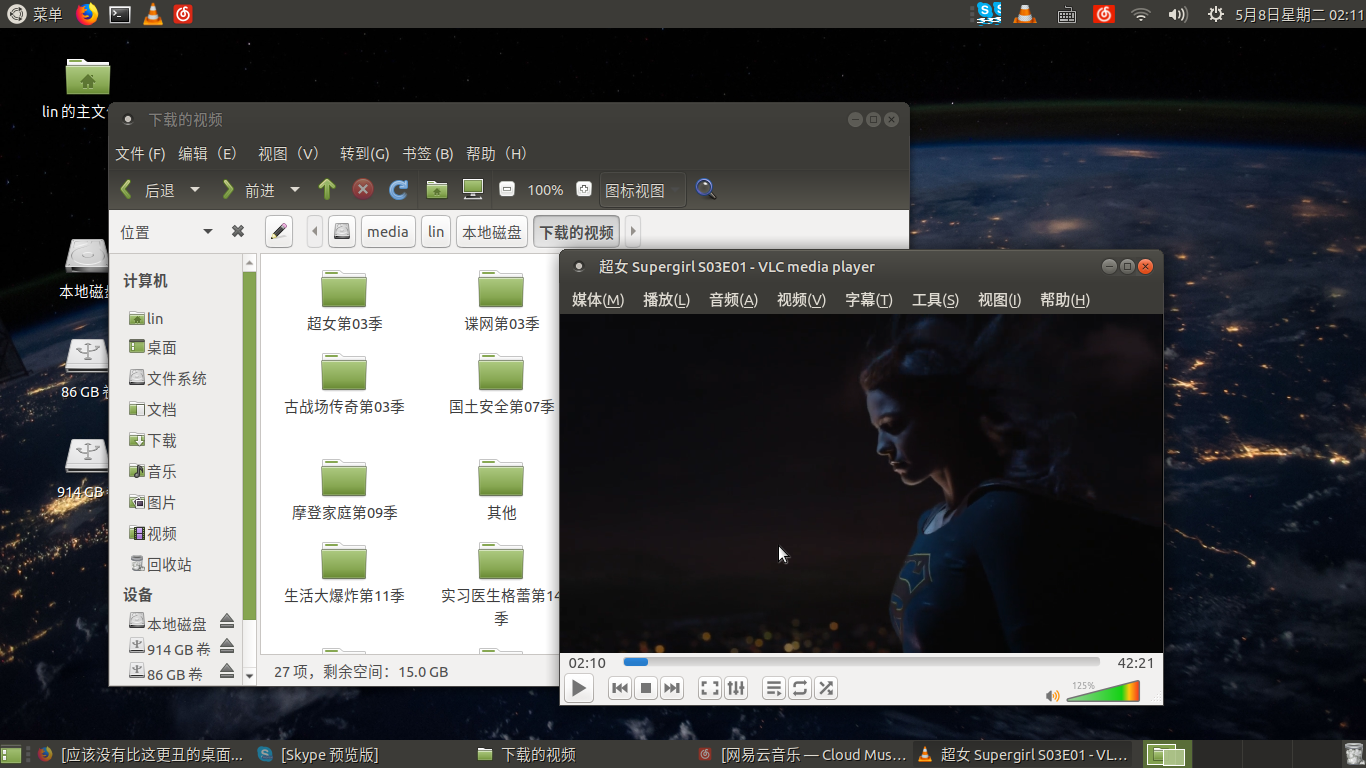Open computer toolbar icon
1366x768 pixels.
tap(473, 189)
